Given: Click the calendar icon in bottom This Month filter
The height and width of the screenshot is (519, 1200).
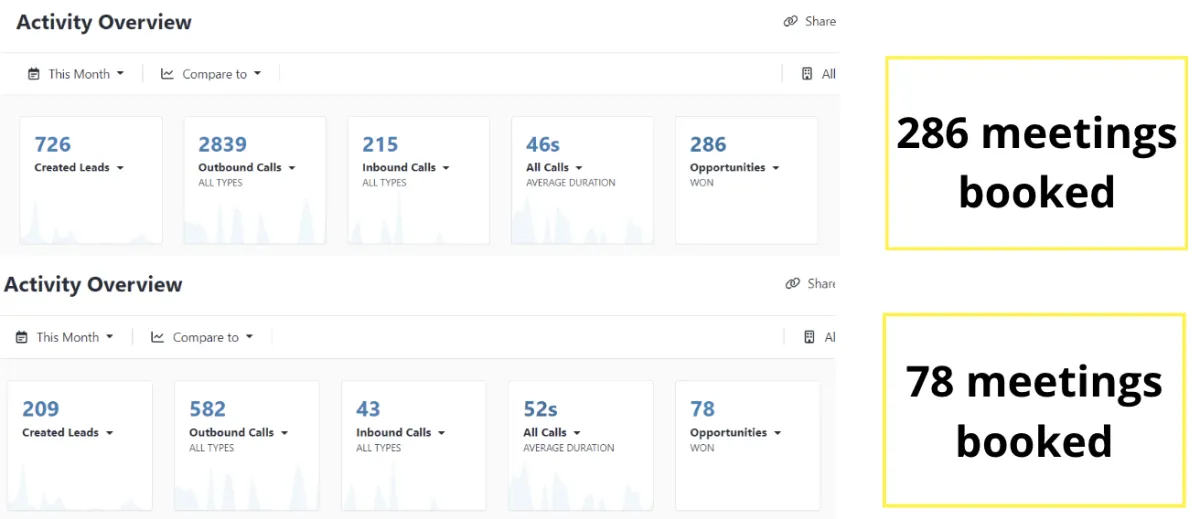Looking at the screenshot, I should [22, 338].
